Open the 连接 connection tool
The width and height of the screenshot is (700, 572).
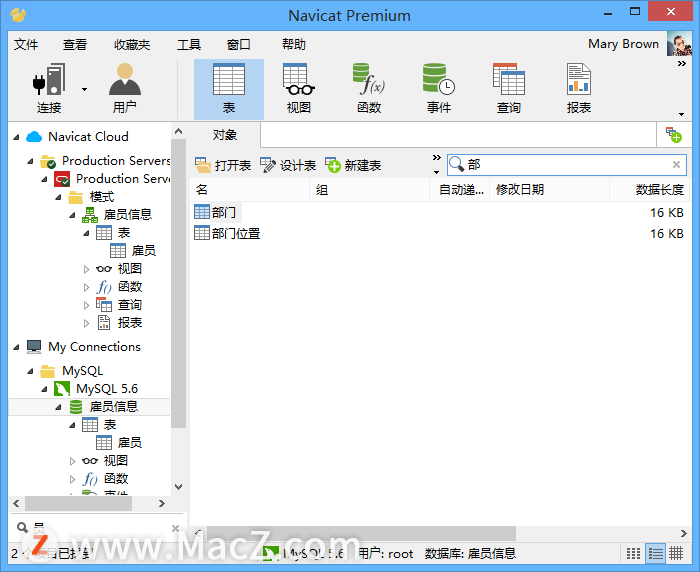click(49, 88)
